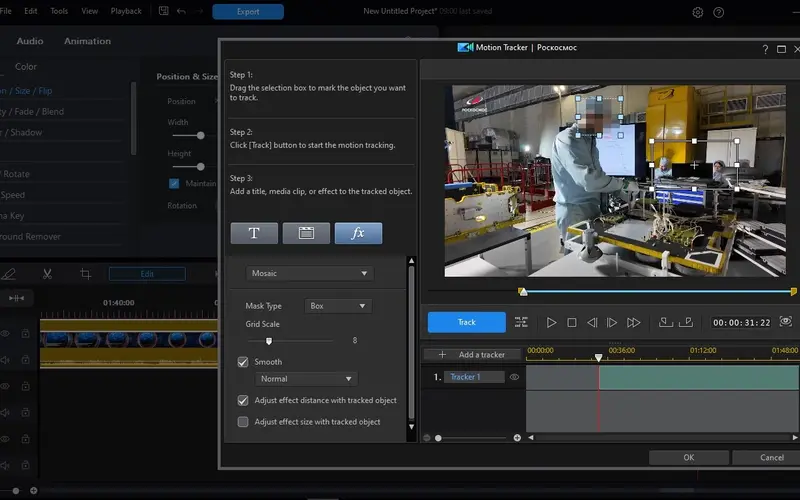Set the mark-in position icon
The width and height of the screenshot is (800, 500).
pyautogui.click(x=666, y=322)
